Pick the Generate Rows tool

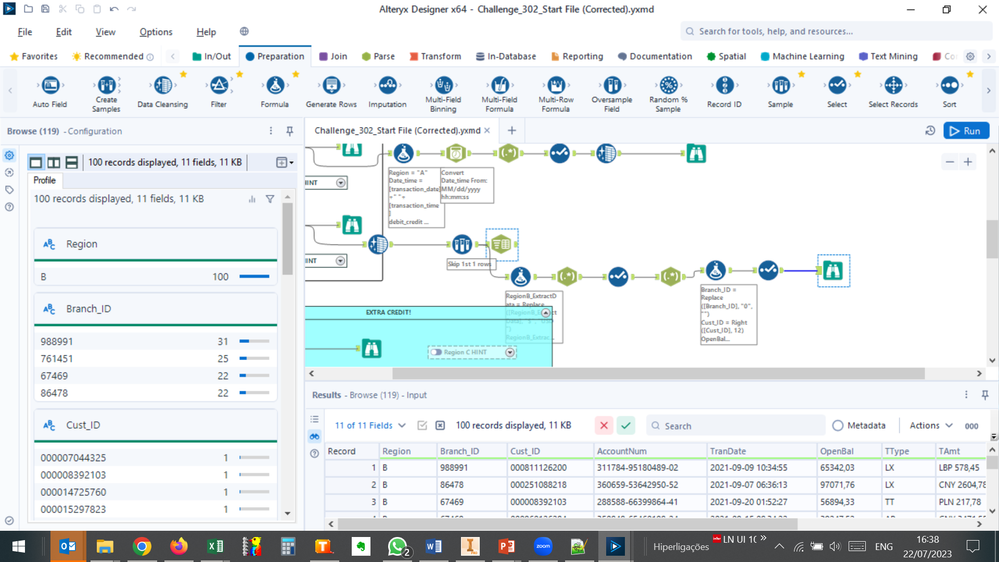331,92
